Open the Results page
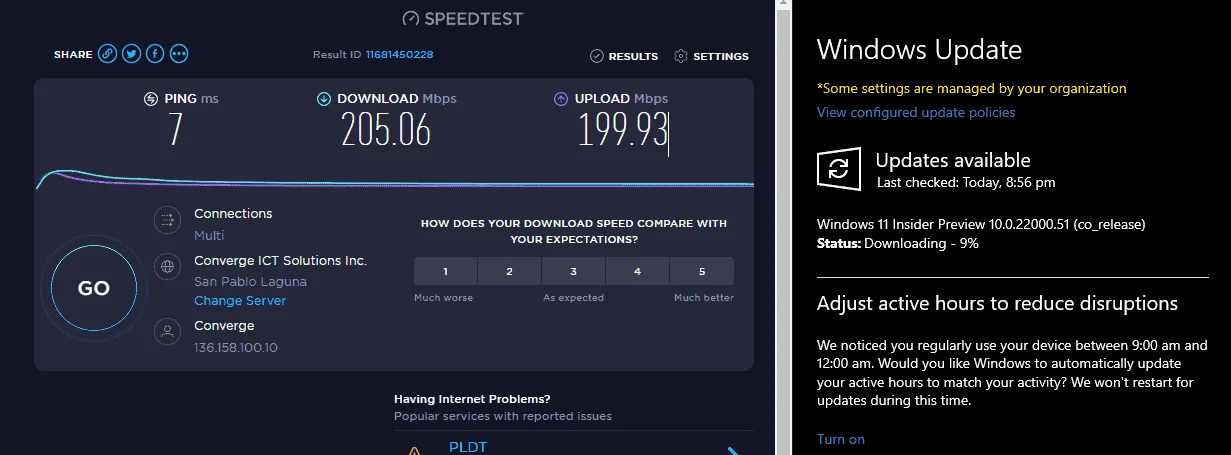The height and width of the screenshot is (455, 1231). 624,56
